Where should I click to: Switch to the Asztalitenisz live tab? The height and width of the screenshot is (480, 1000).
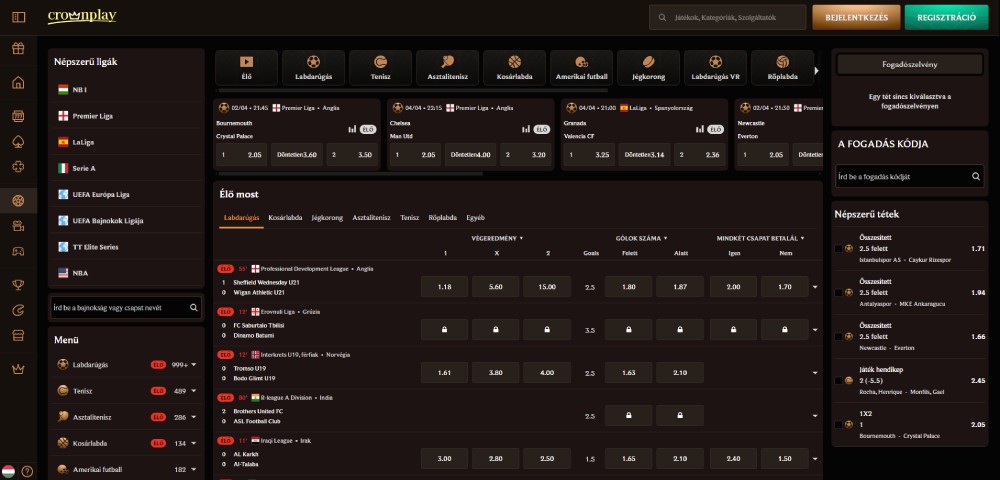[x=371, y=216]
